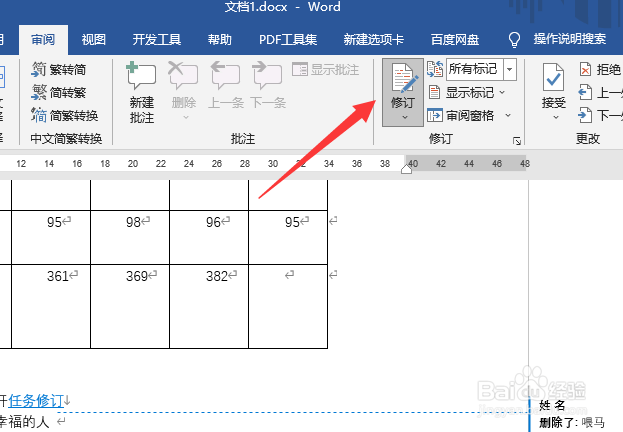The width and height of the screenshot is (623, 432).
Task: Click the Delete comment (删除) icon
Action: tap(183, 76)
